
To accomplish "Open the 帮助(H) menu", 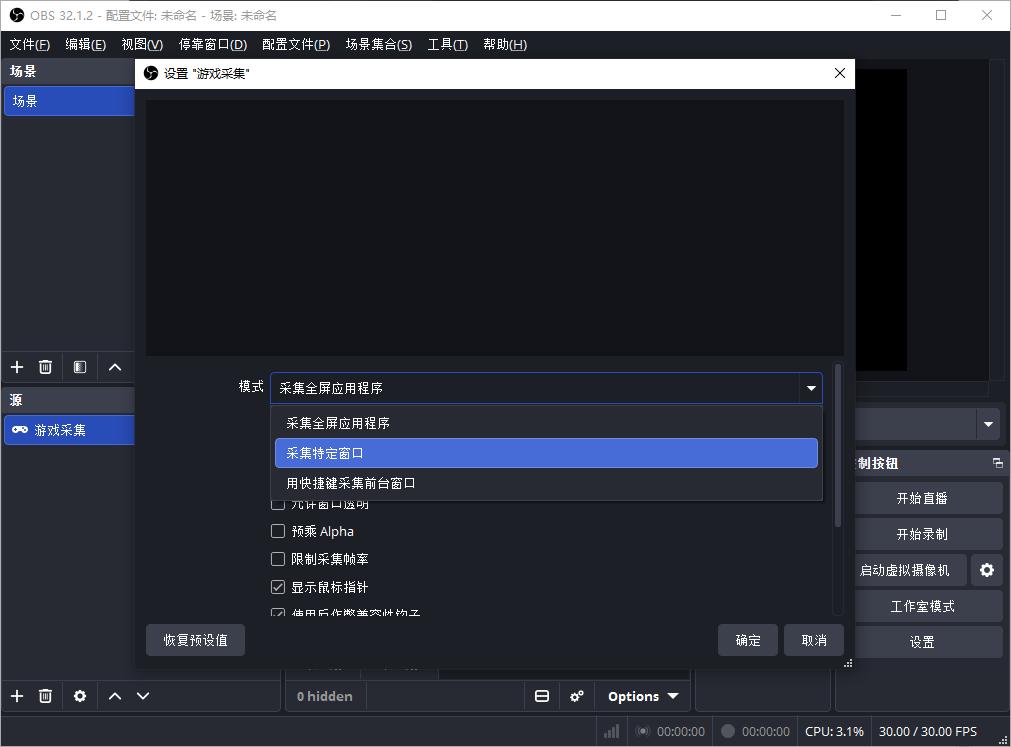I will 505,44.
